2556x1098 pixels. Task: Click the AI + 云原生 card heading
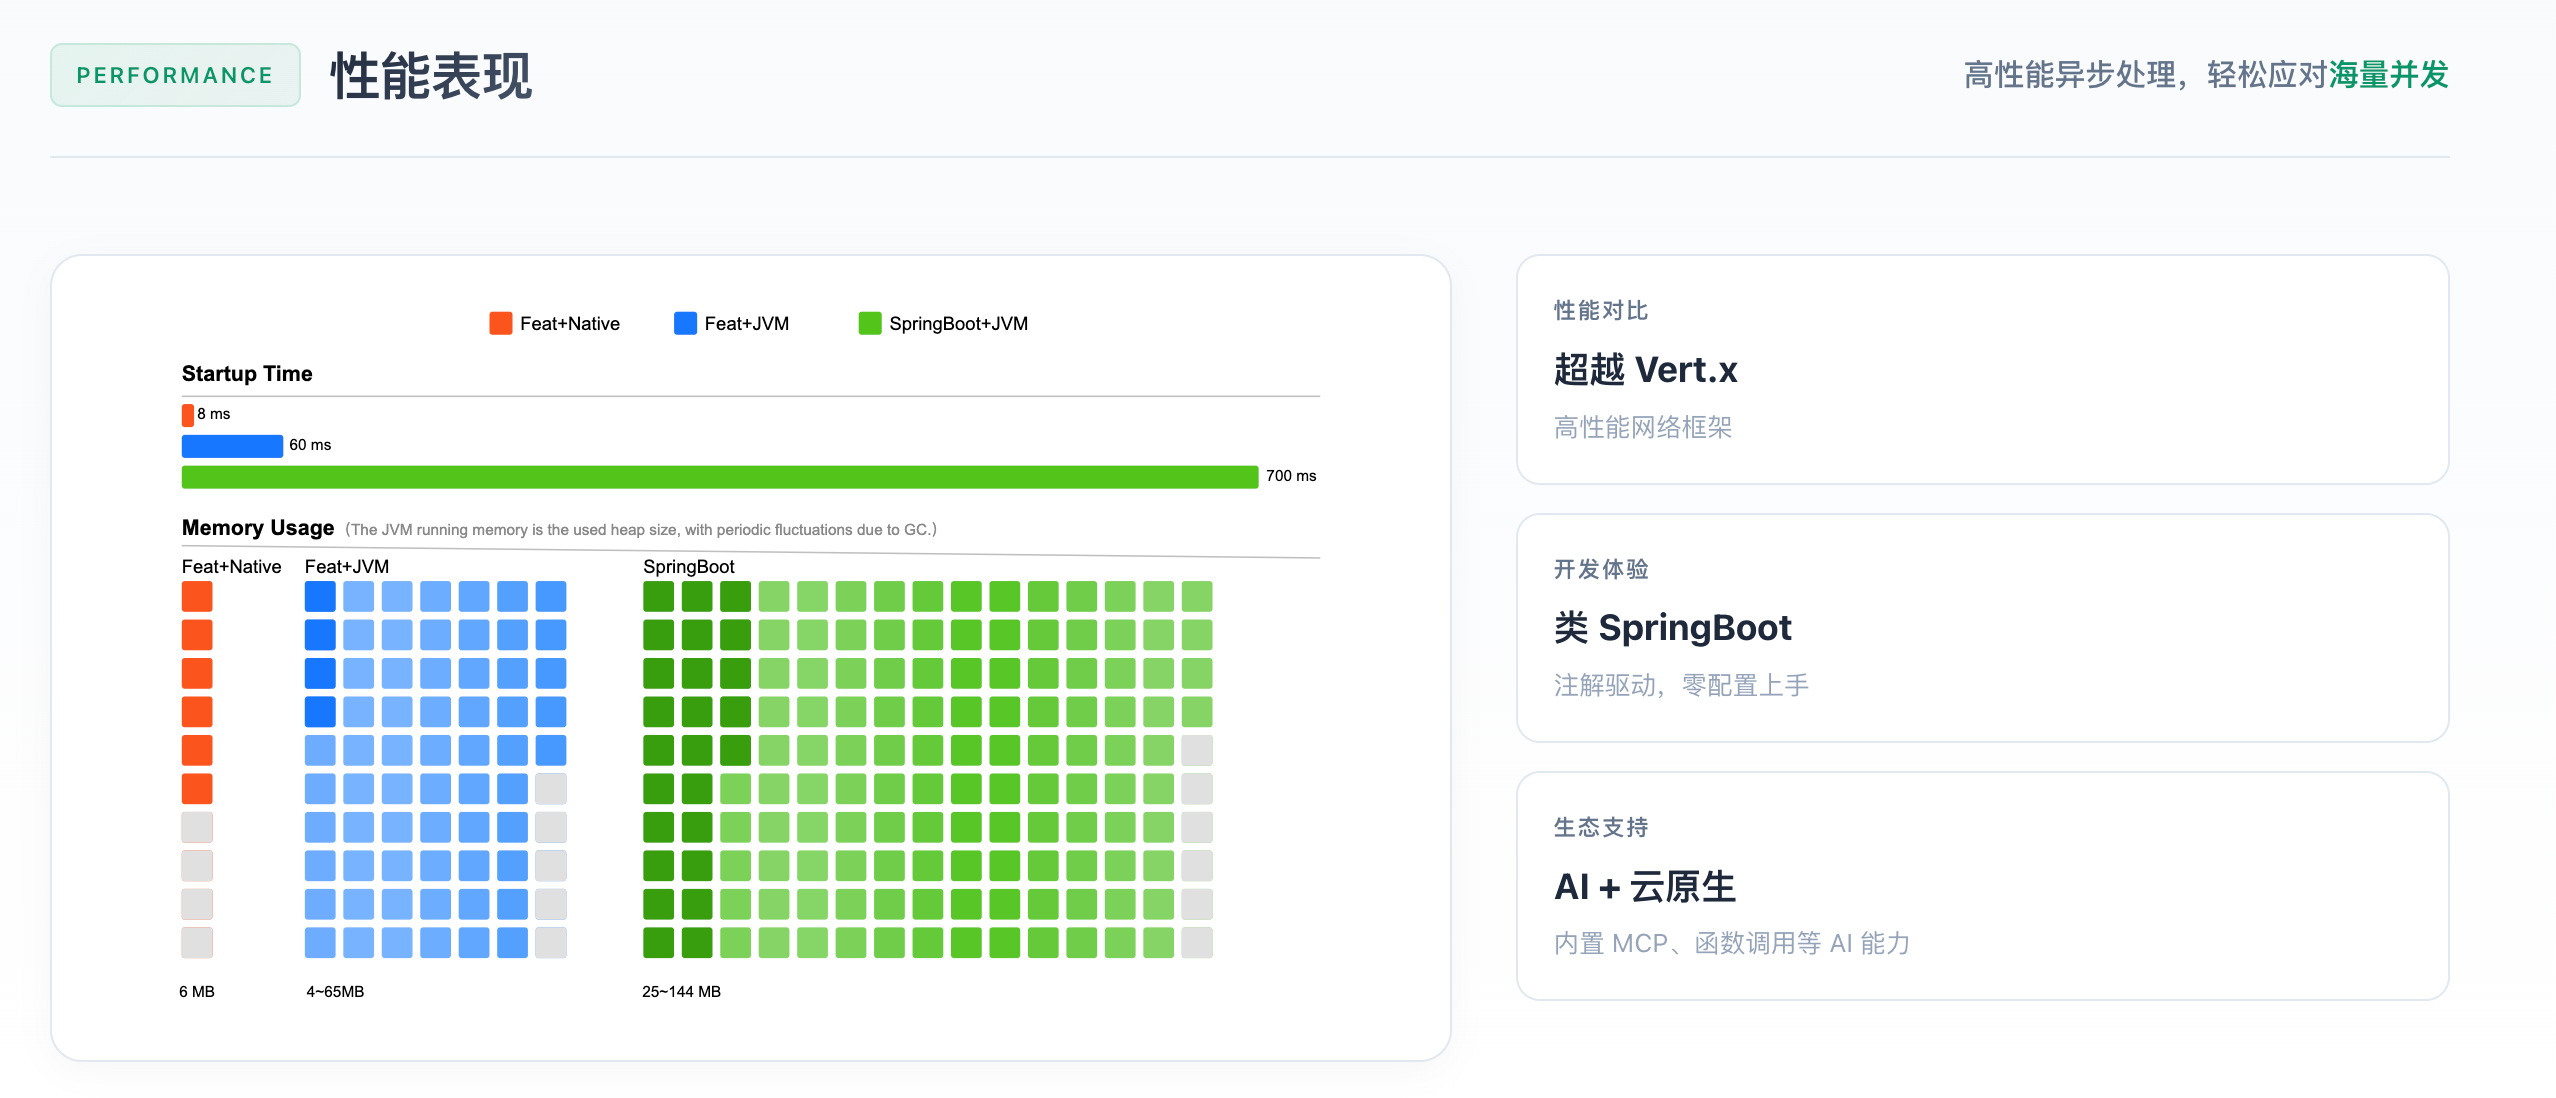tap(1645, 887)
